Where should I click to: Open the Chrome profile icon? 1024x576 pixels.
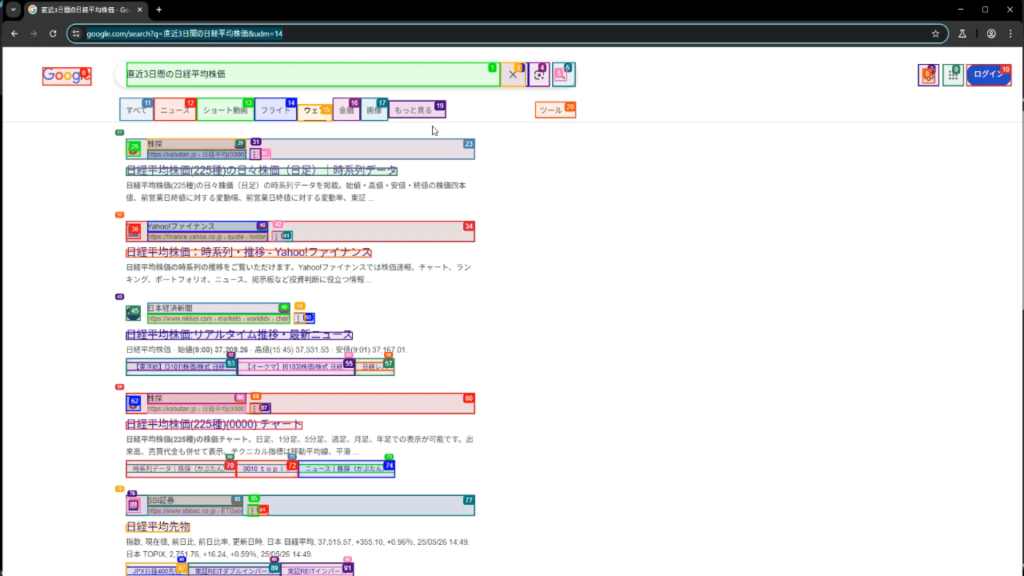(991, 33)
